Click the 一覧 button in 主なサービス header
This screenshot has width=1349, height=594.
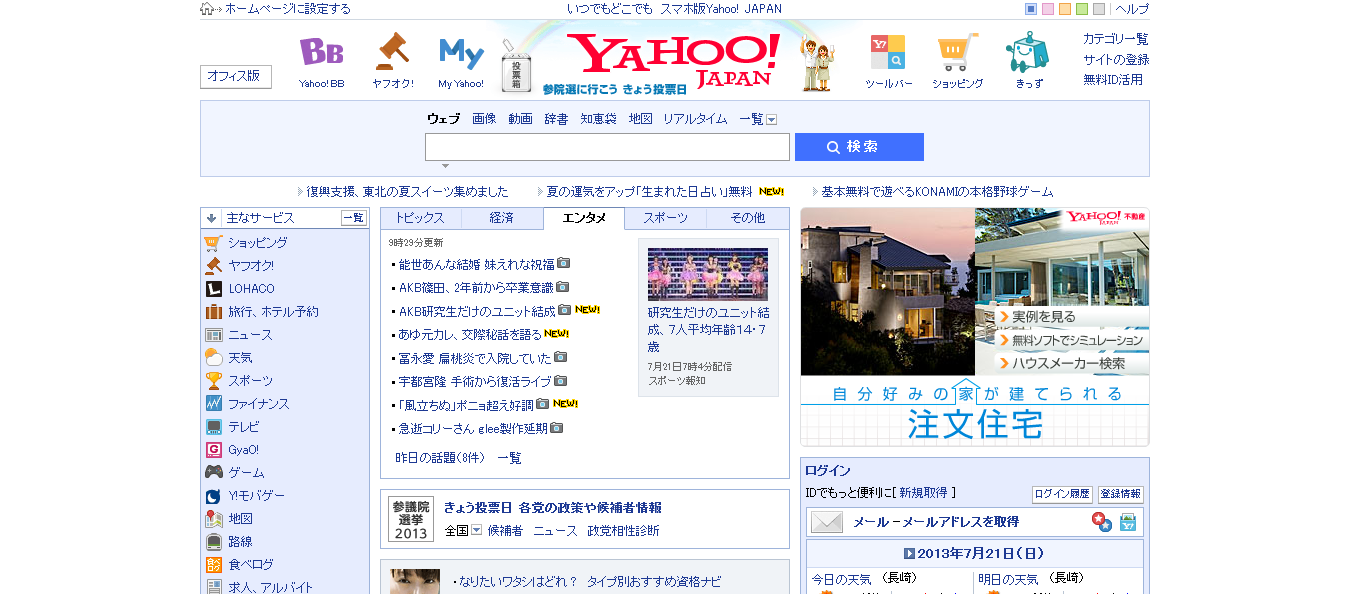[354, 218]
